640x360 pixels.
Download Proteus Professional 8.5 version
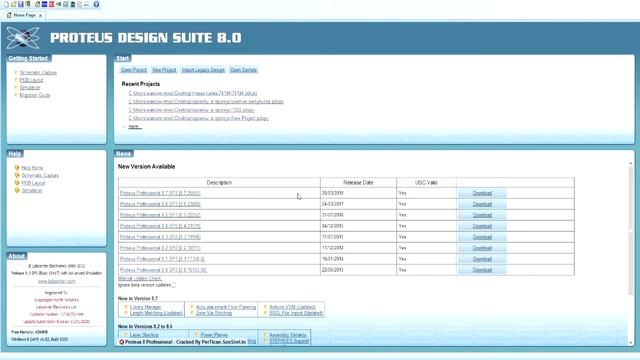coord(482,215)
